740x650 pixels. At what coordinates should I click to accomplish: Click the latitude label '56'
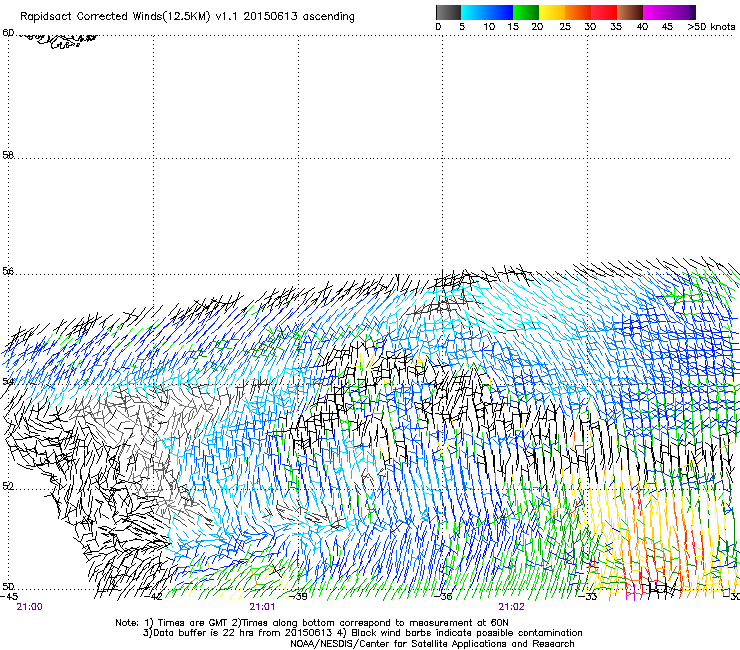click(8, 271)
